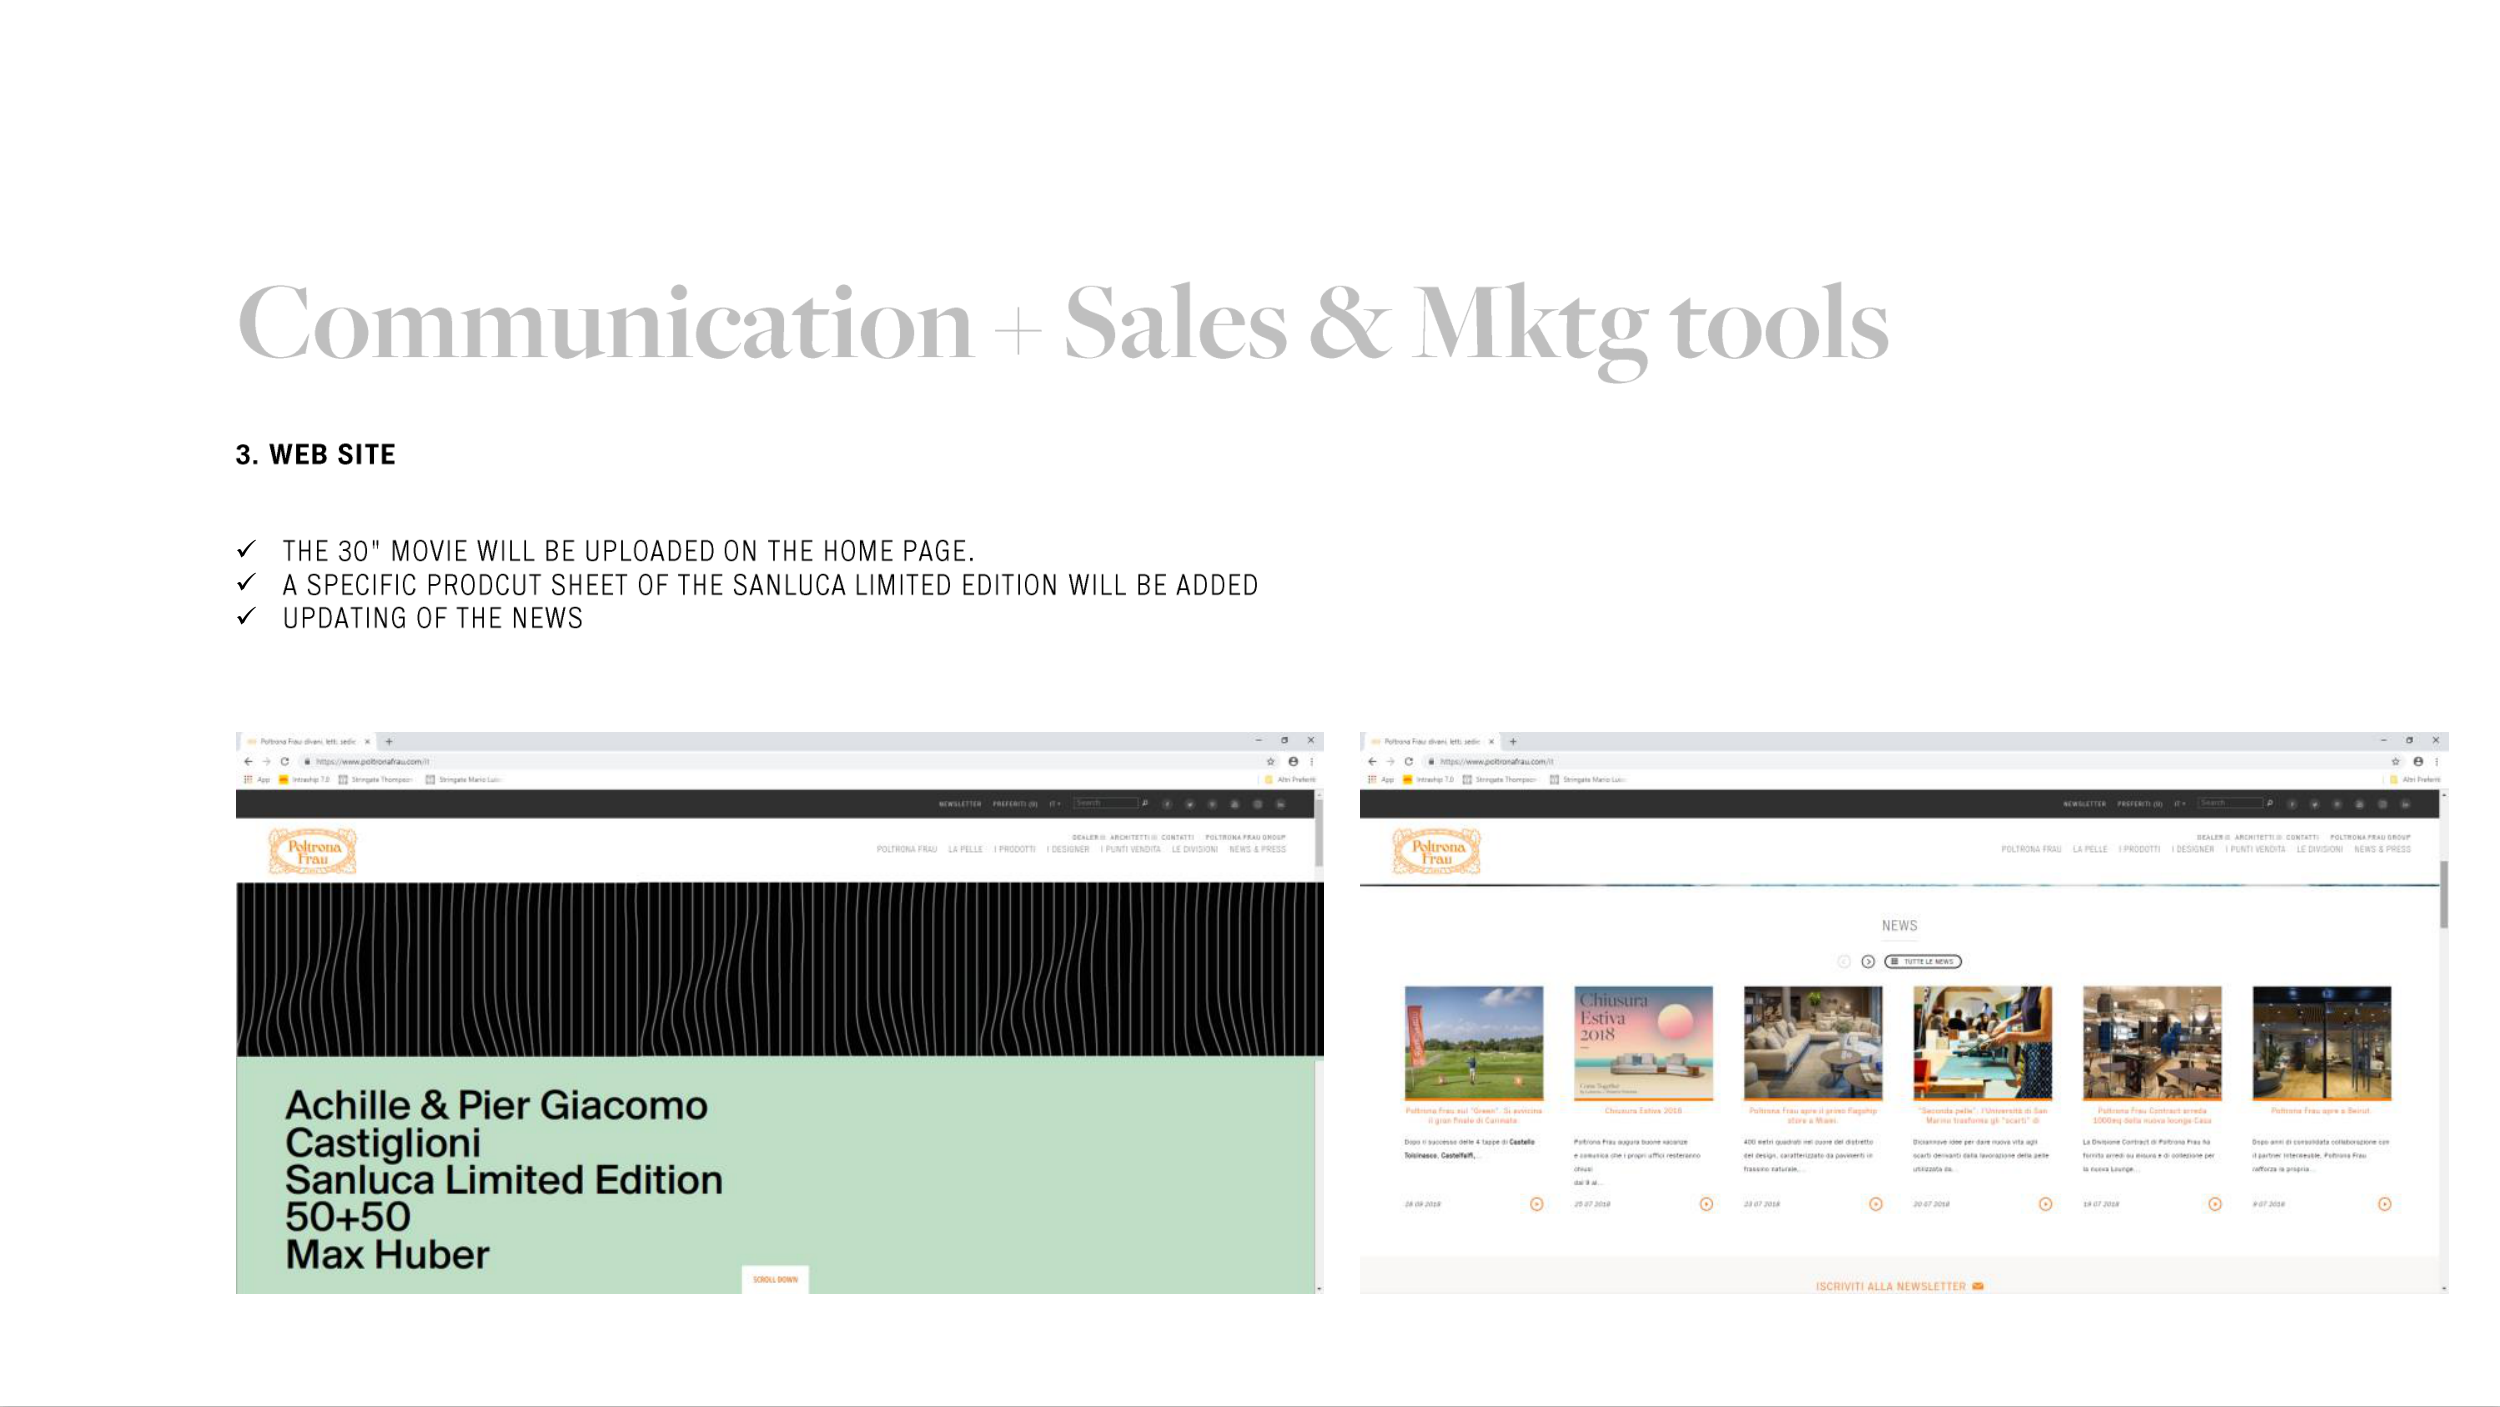2500x1407 pixels.
Task: Open I PRODOTTI menu on left website
Action: (1014, 850)
